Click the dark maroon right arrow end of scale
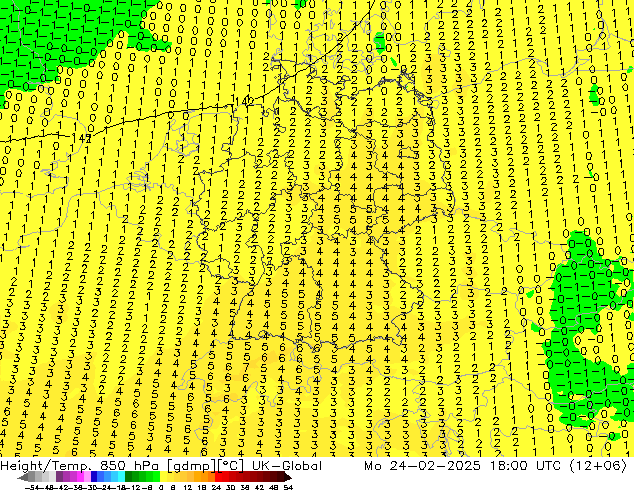 click(288, 477)
